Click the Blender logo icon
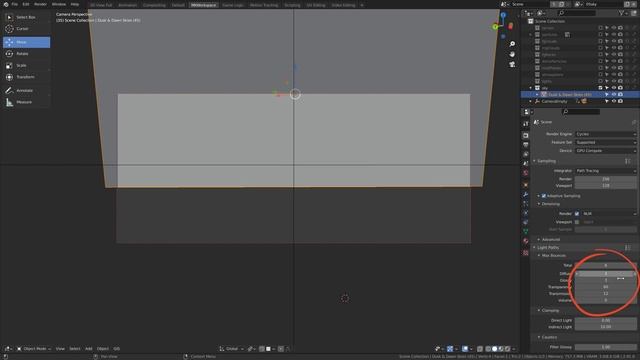Viewport: 640px width, 360px height. tap(6, 4)
